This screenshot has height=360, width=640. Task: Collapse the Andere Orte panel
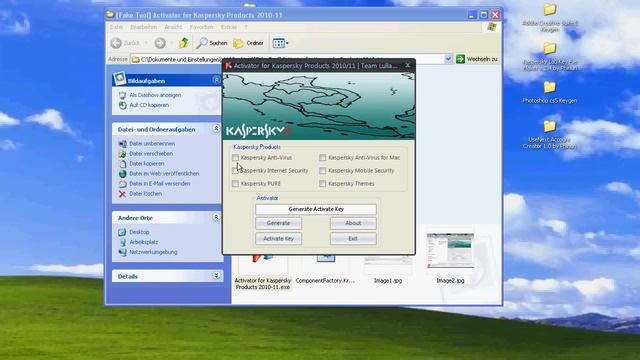click(216, 218)
